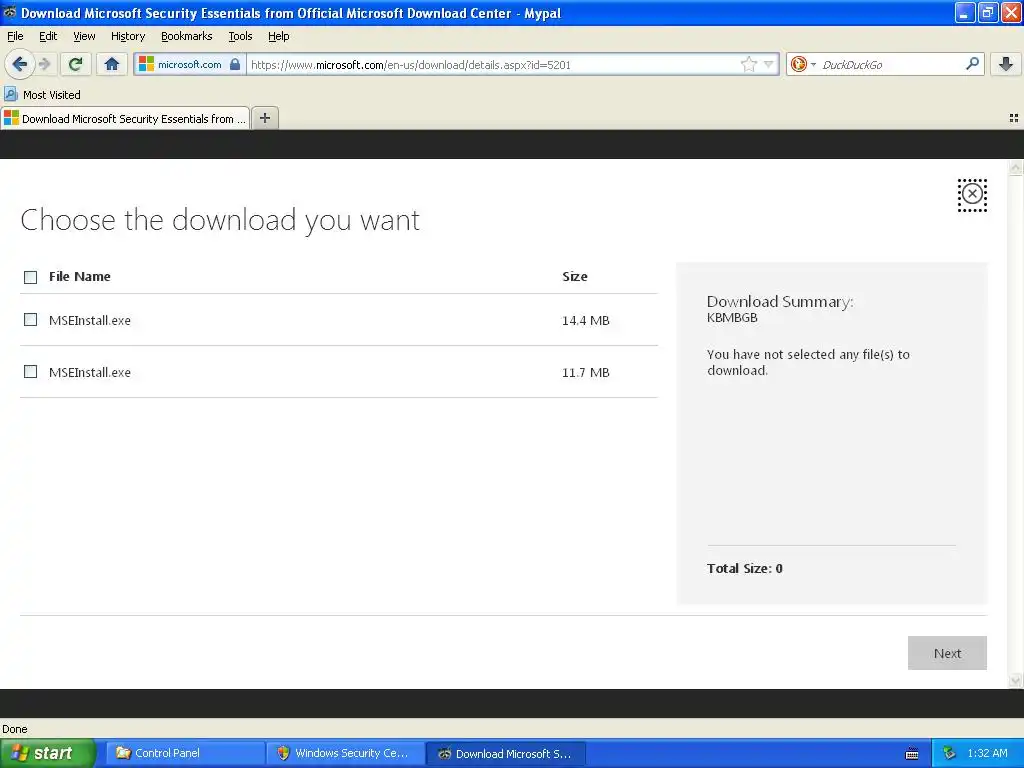Bookmark this page with the star icon
The image size is (1024, 768).
(x=748, y=64)
